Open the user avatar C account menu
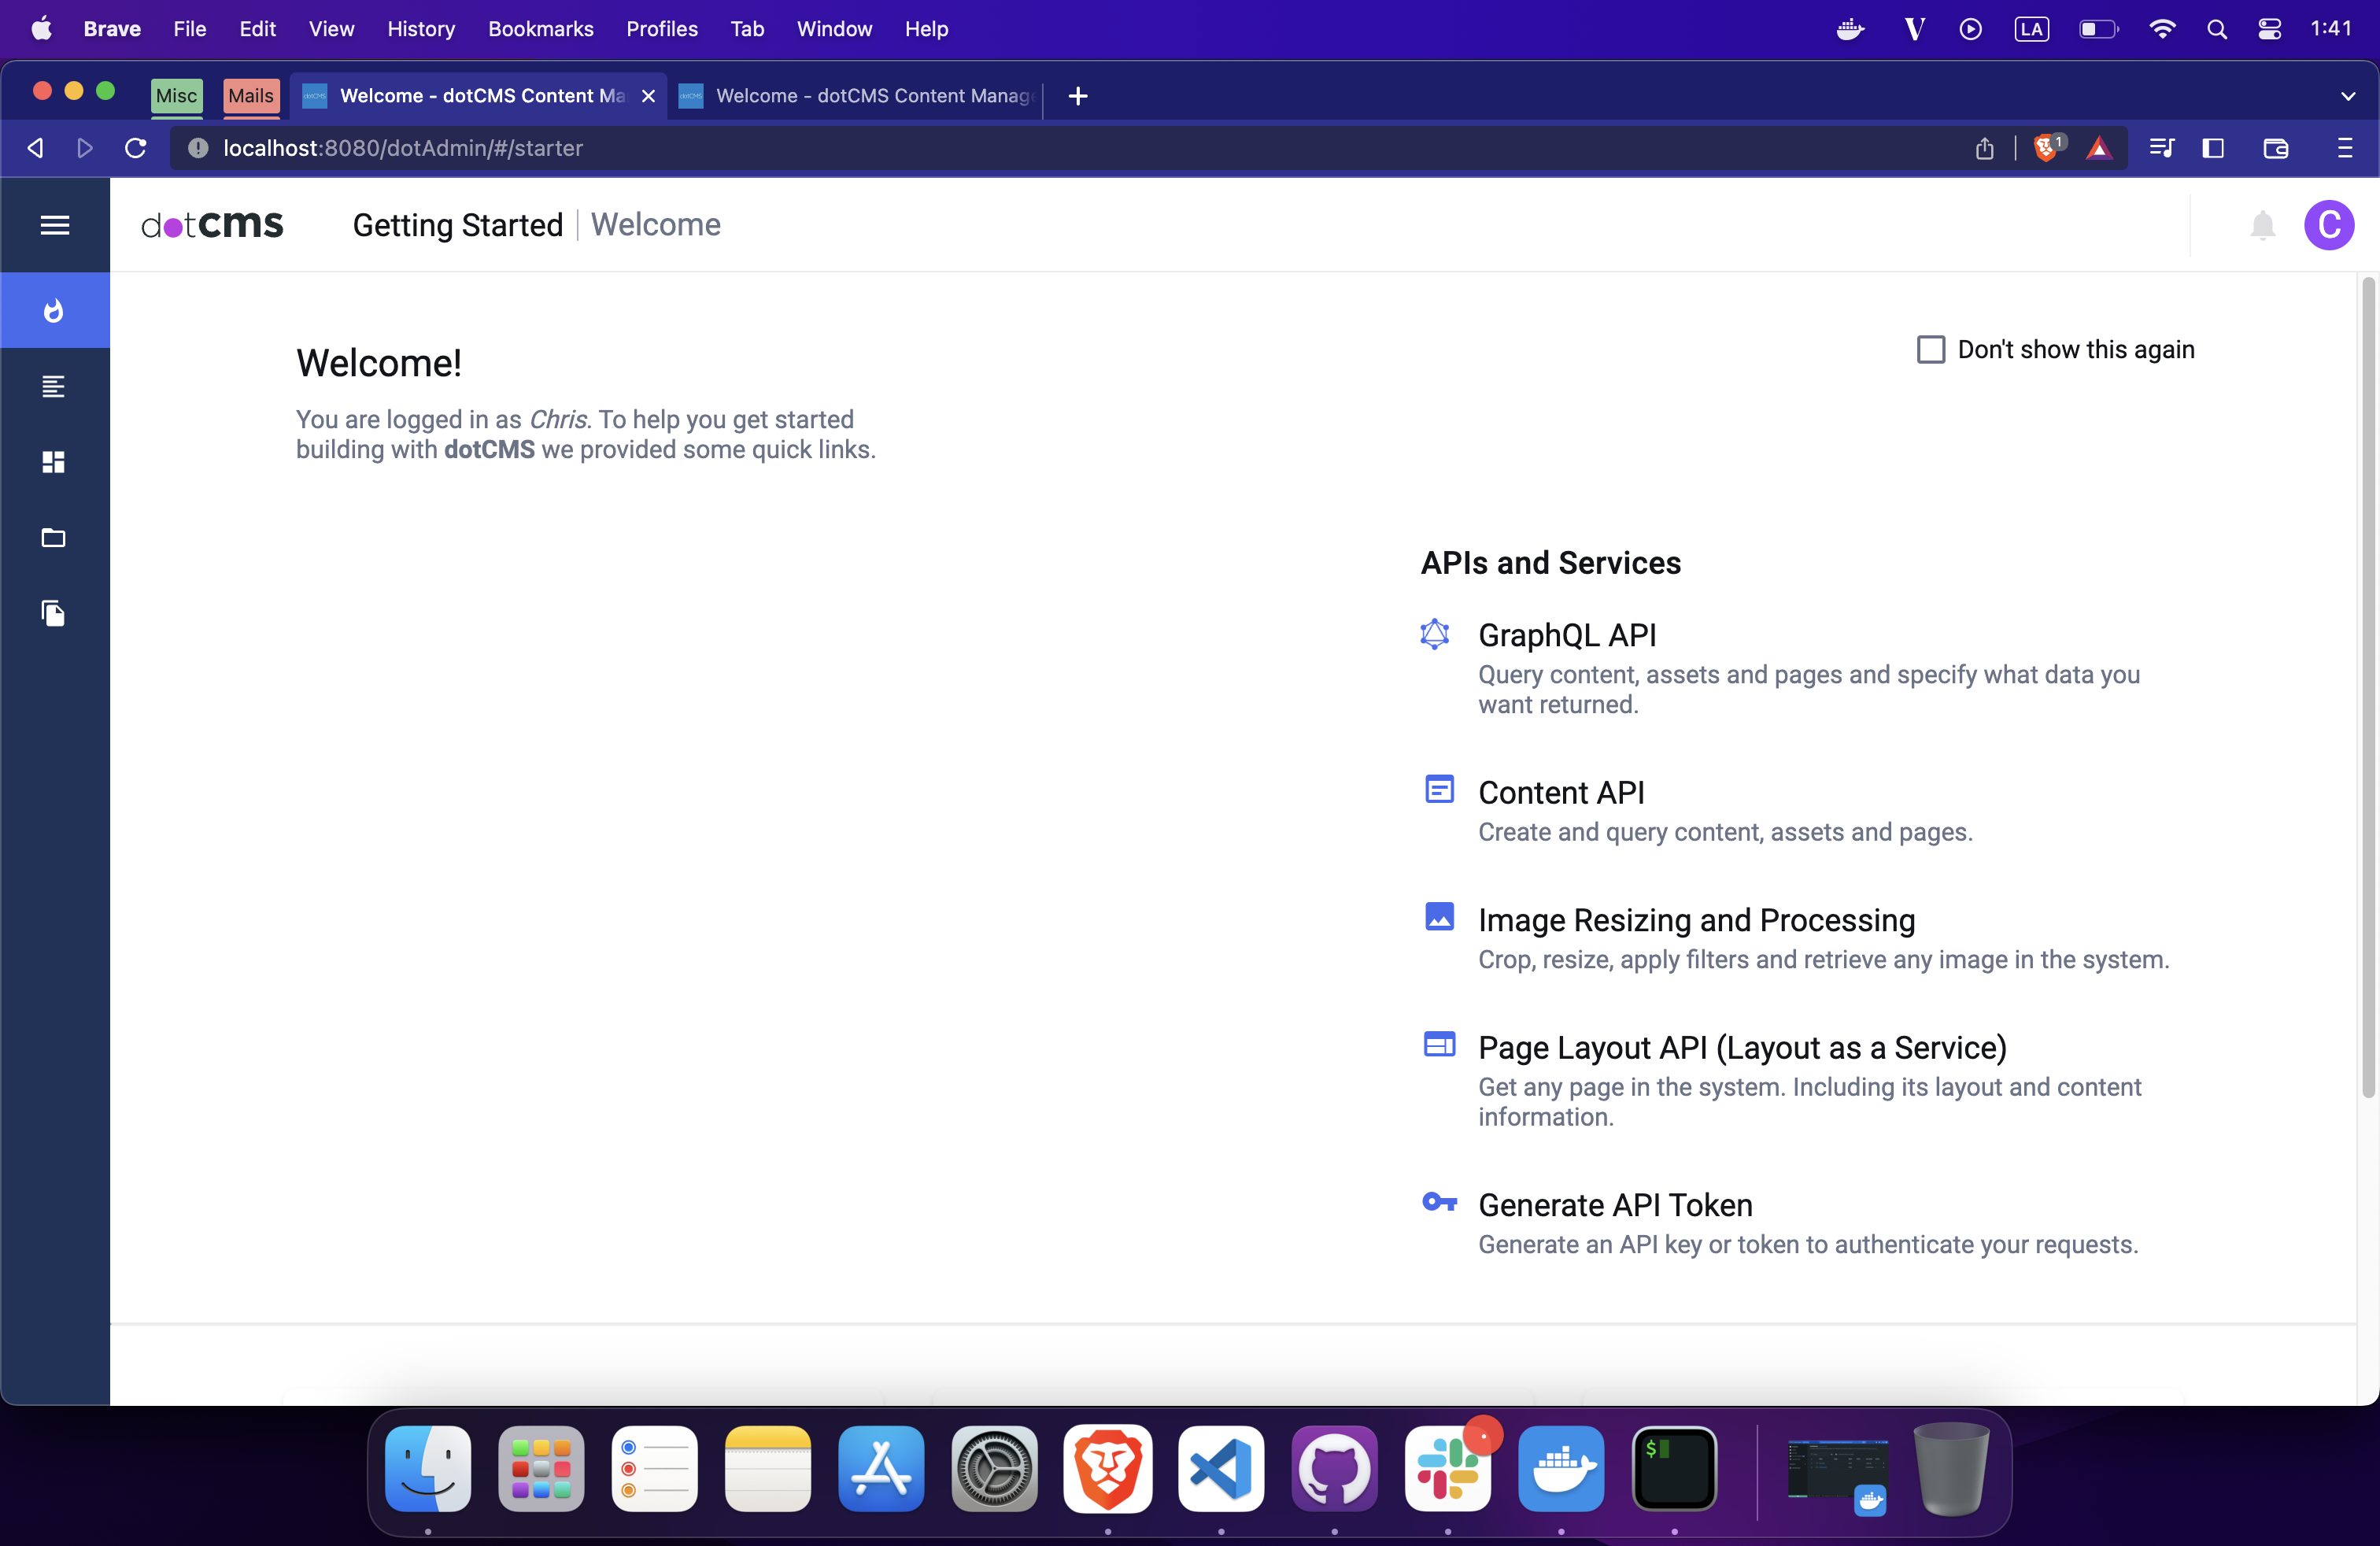Image resolution: width=2380 pixels, height=1546 pixels. tap(2329, 225)
